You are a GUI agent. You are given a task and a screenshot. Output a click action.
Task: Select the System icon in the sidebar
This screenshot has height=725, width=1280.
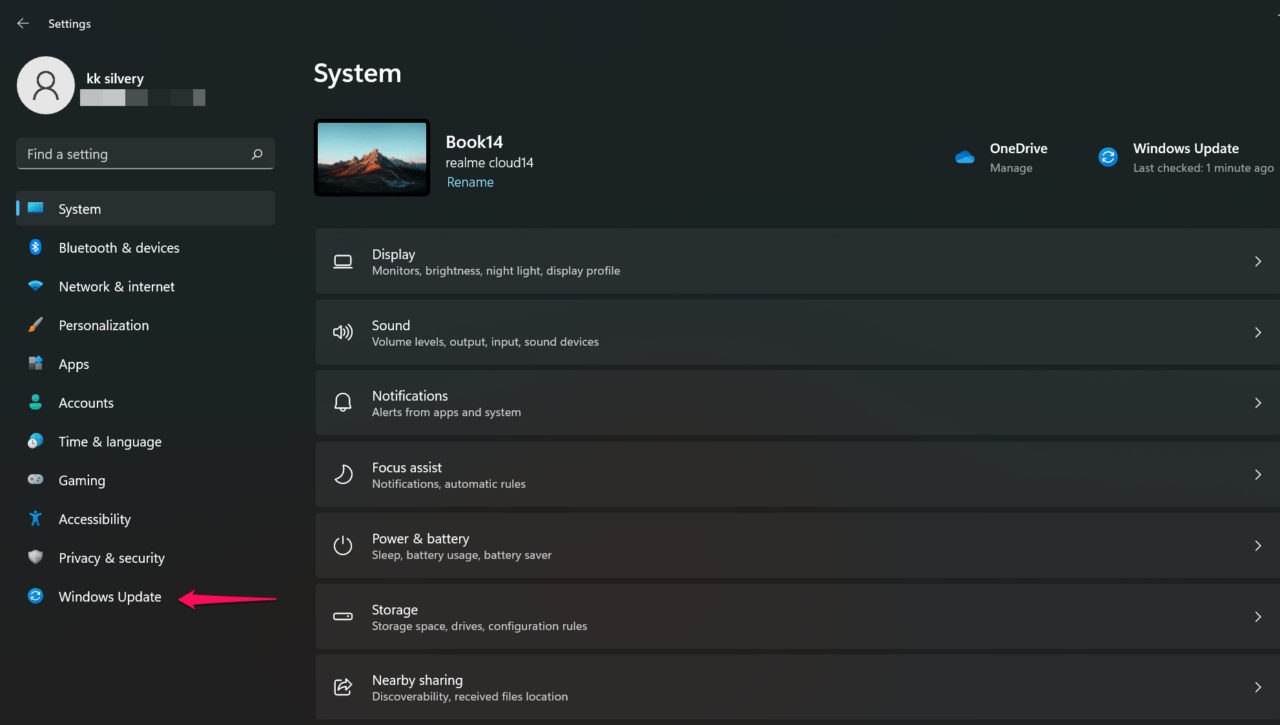(x=38, y=208)
